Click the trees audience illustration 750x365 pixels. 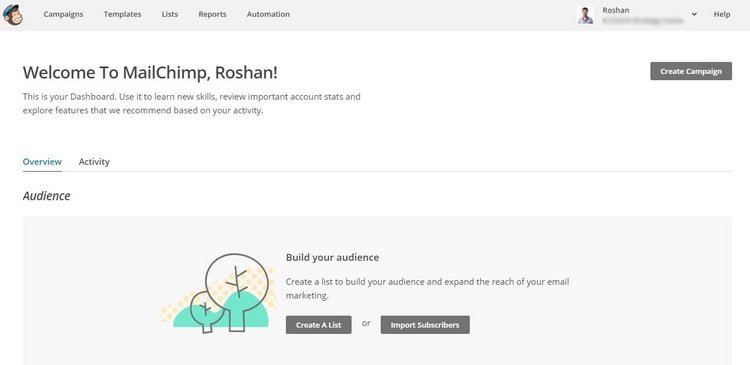tap(218, 293)
